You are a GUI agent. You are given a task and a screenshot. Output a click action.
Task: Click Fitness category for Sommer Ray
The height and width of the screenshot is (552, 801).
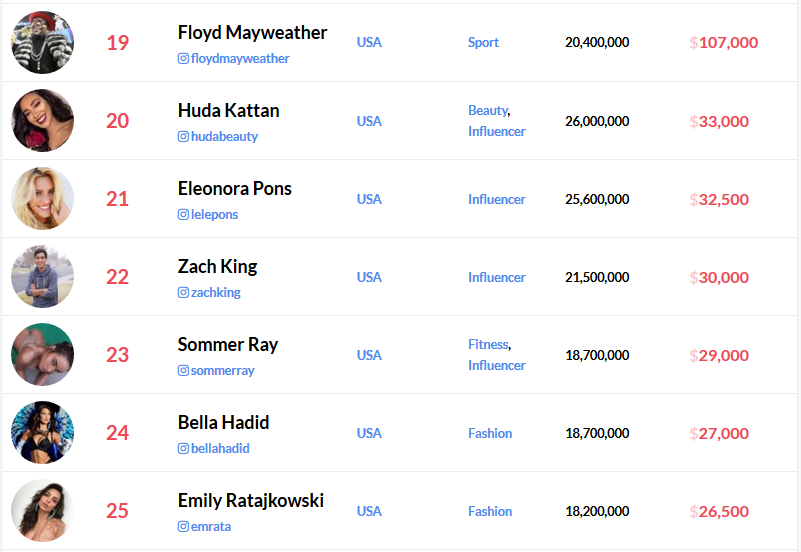488,344
